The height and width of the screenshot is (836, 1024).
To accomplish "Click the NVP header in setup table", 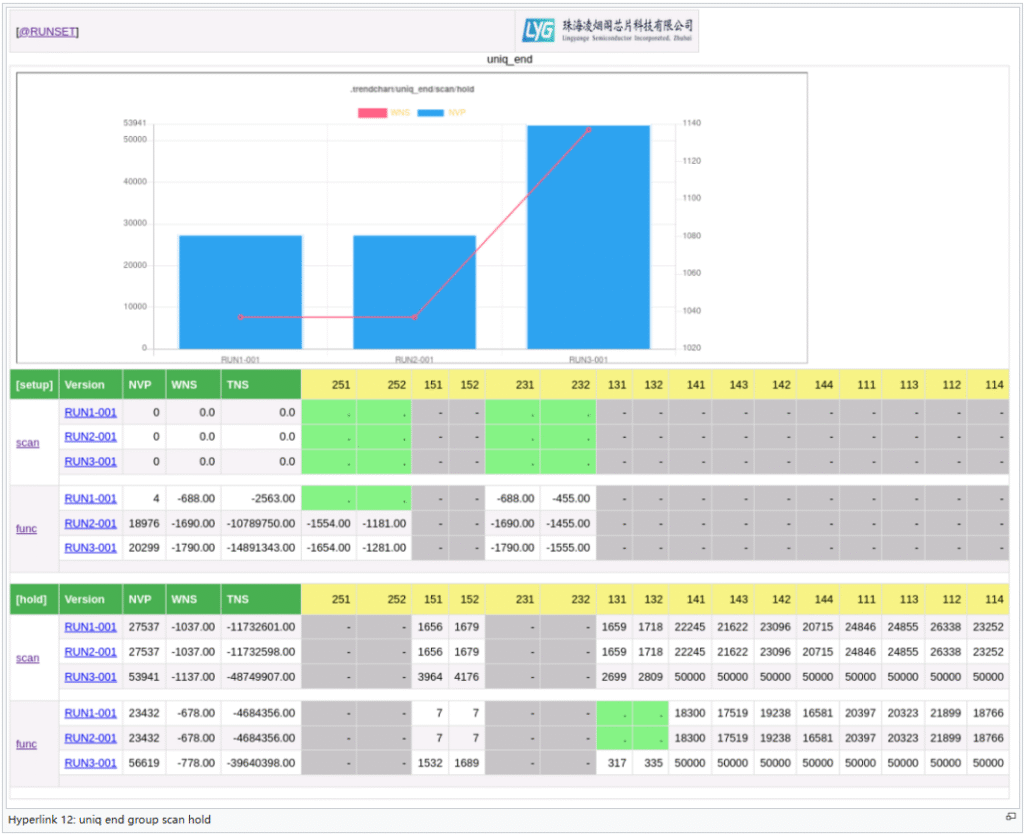I will (x=139, y=384).
